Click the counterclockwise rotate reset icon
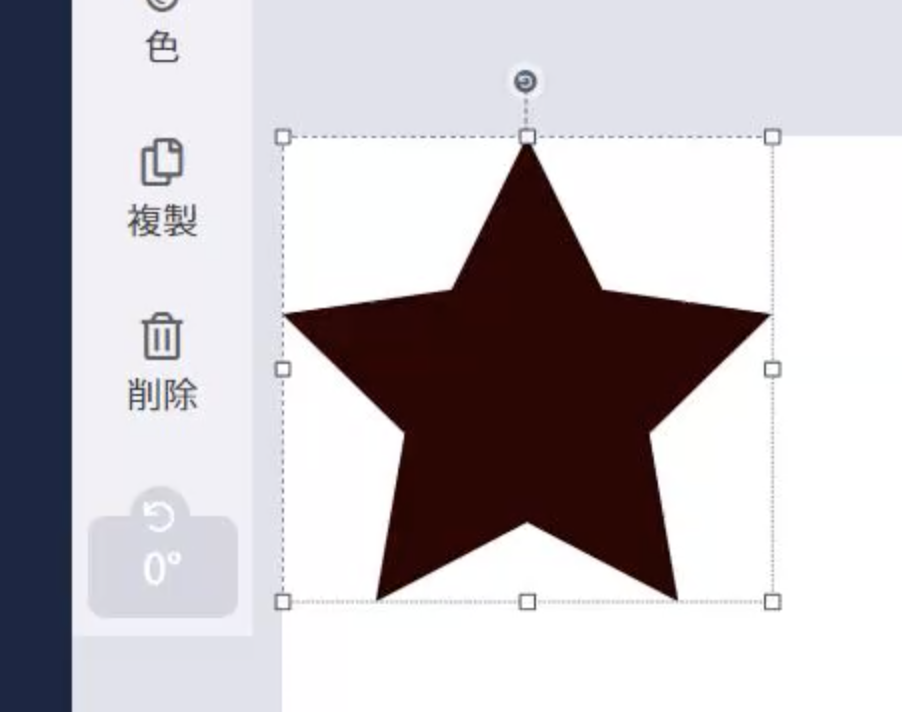902x712 pixels. click(159, 516)
